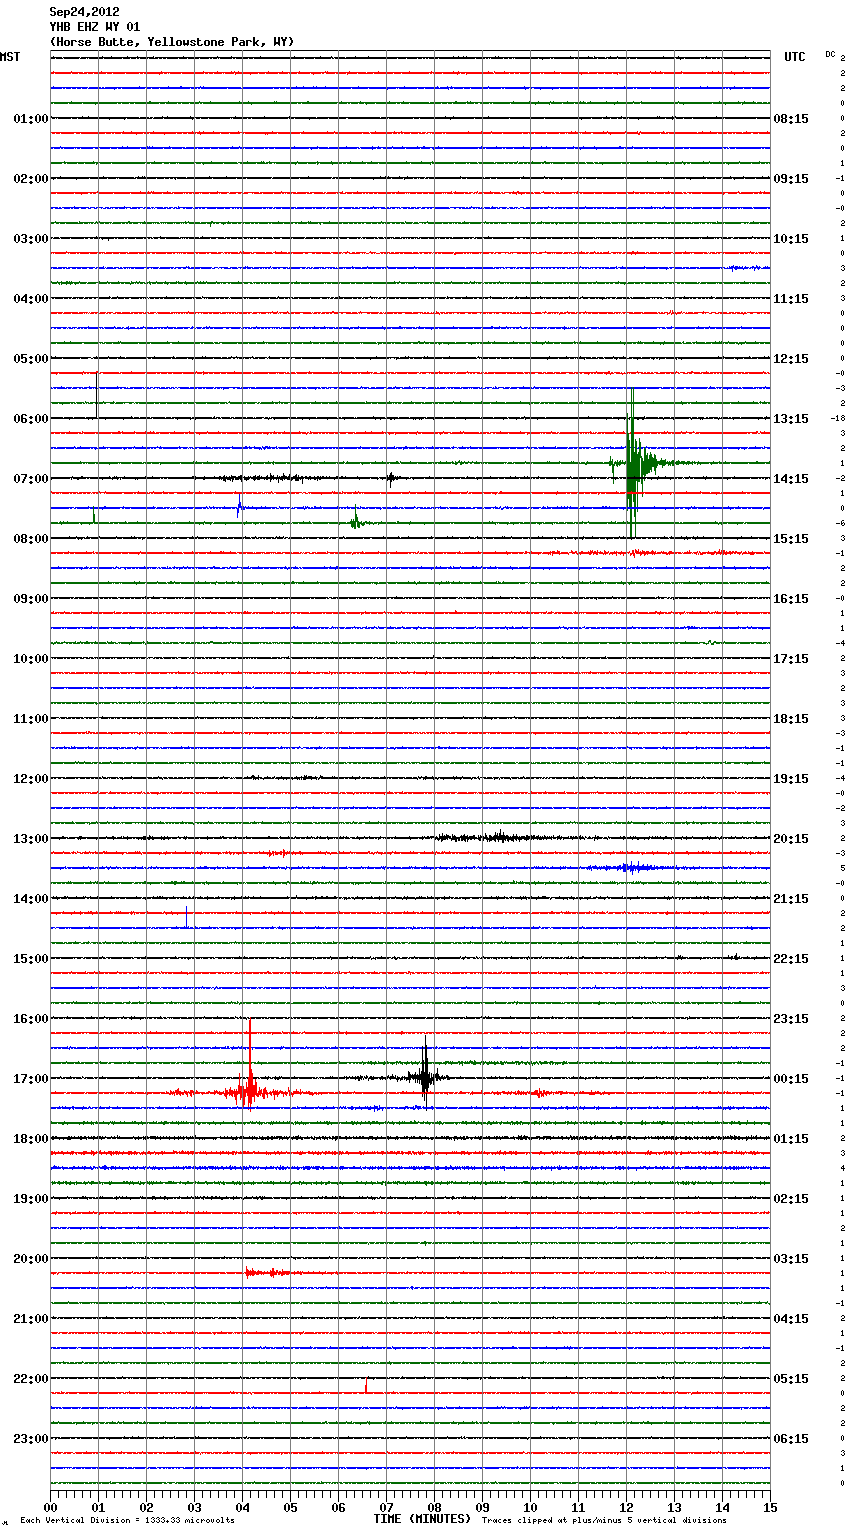Click the 19:15 UTC row label
The height and width of the screenshot is (1534, 850).
click(x=791, y=779)
